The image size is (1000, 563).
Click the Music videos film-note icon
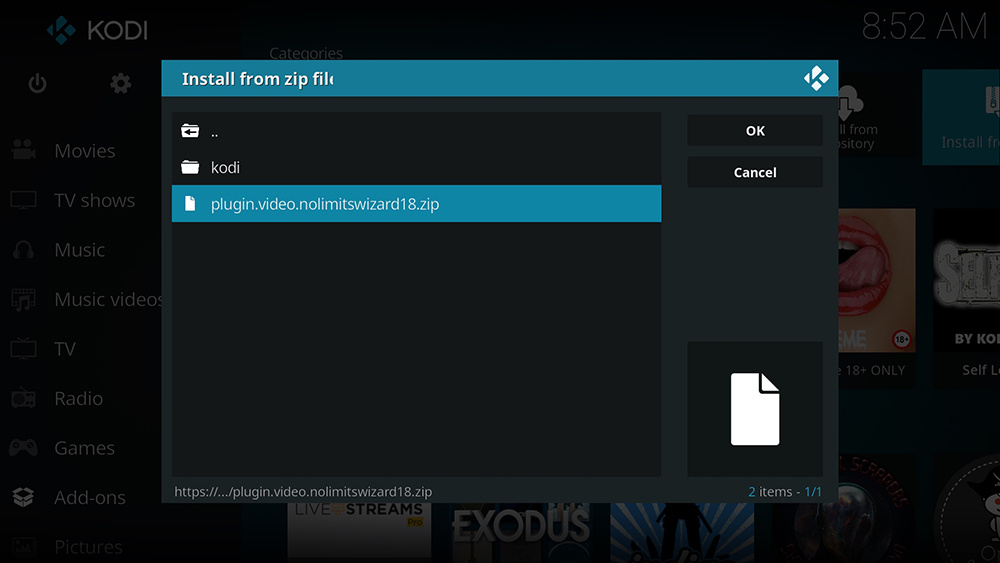click(x=24, y=300)
